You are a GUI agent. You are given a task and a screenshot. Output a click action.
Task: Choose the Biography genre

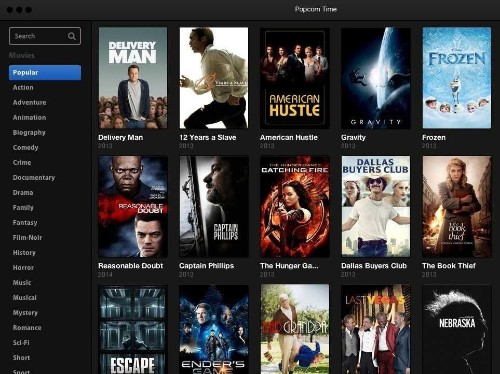pos(29,133)
